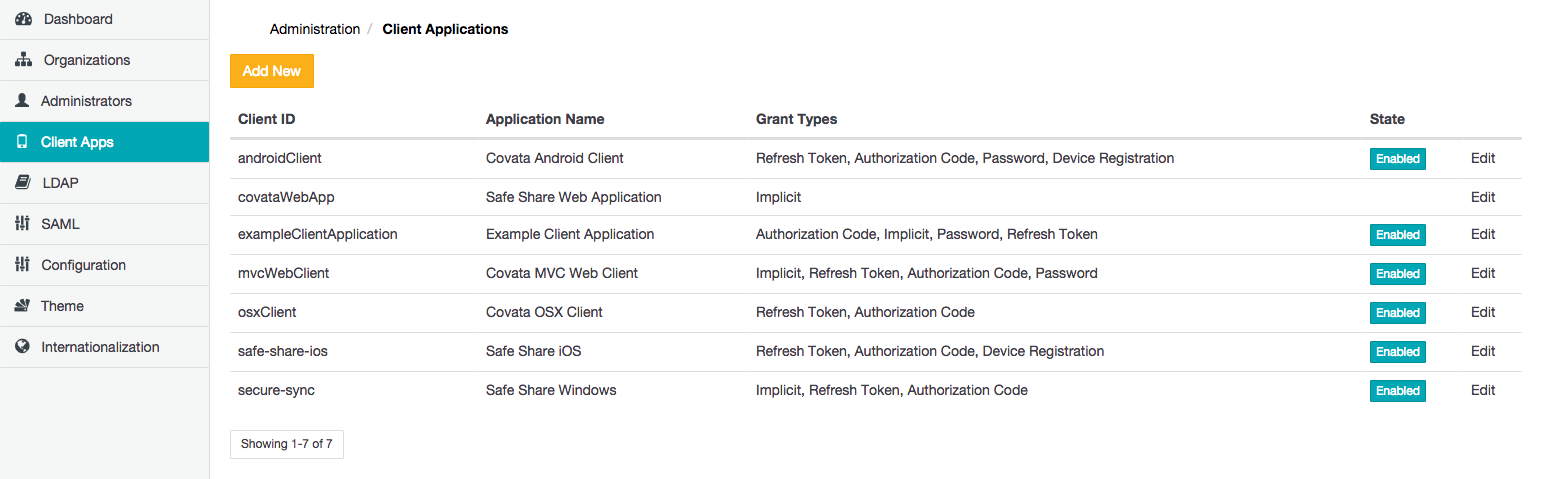This screenshot has height=479, width=1557.
Task: Click the 'Showing 1-7 of 7' pager
Action: click(x=286, y=444)
